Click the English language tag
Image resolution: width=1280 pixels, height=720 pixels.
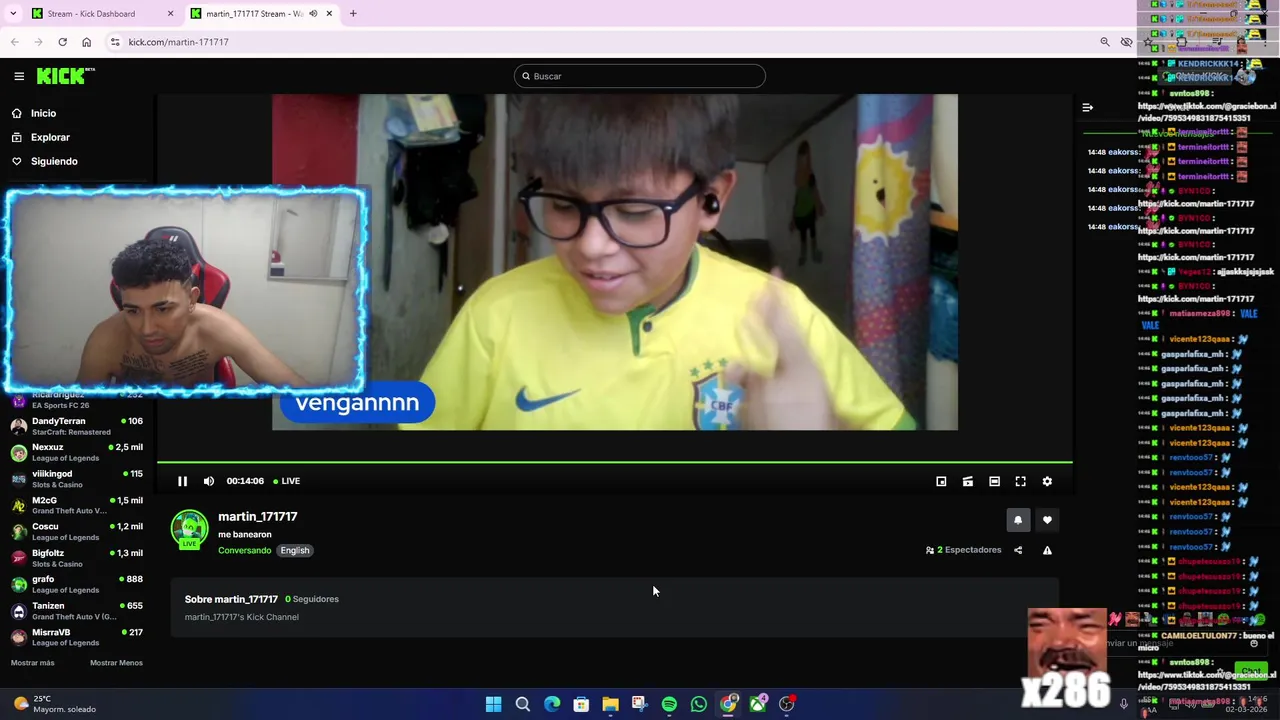294,550
